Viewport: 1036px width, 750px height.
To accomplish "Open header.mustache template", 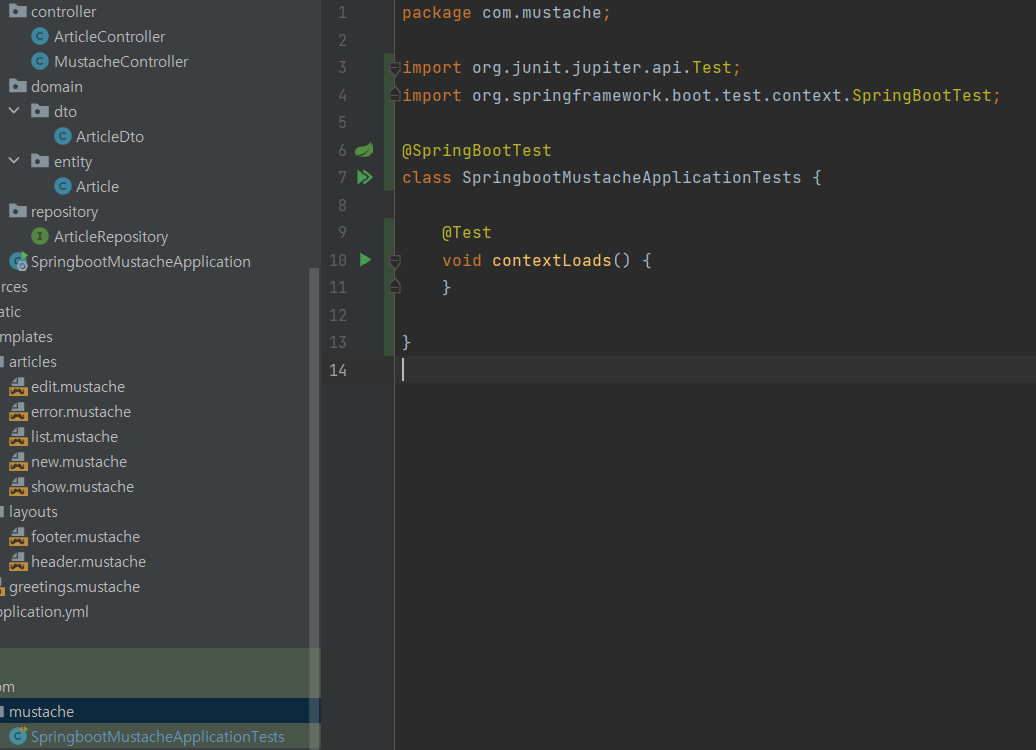I will pyautogui.click(x=89, y=562).
